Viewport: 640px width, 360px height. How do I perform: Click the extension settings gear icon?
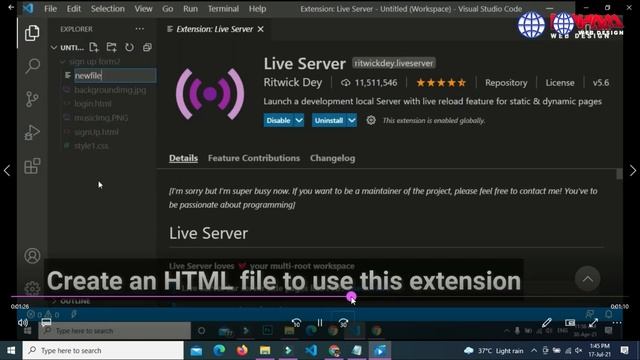coord(371,120)
